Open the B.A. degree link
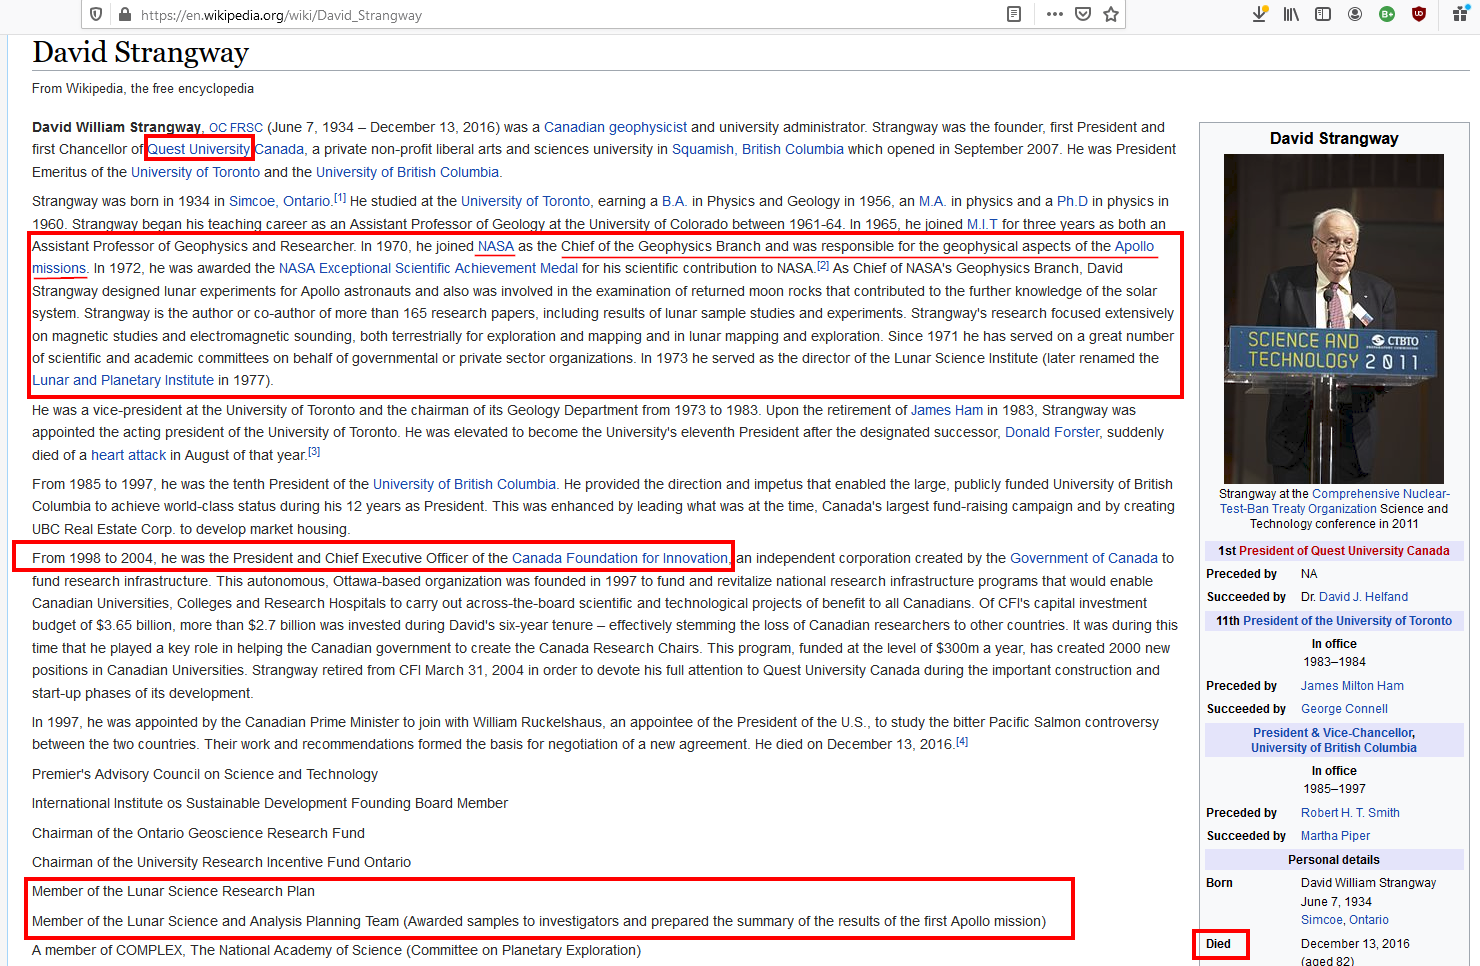 (x=674, y=201)
